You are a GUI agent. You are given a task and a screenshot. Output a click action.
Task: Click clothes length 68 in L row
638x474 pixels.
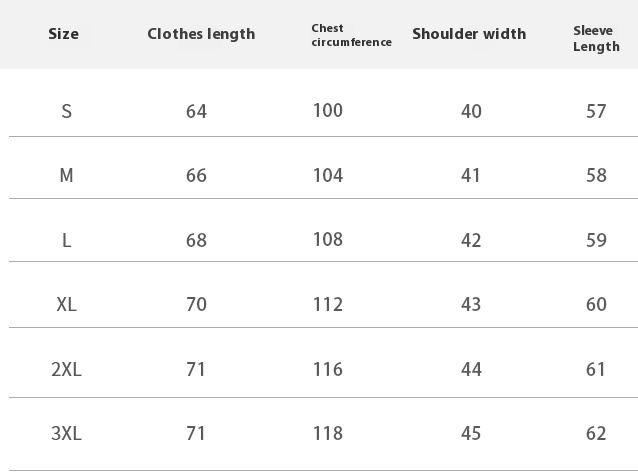pos(196,240)
